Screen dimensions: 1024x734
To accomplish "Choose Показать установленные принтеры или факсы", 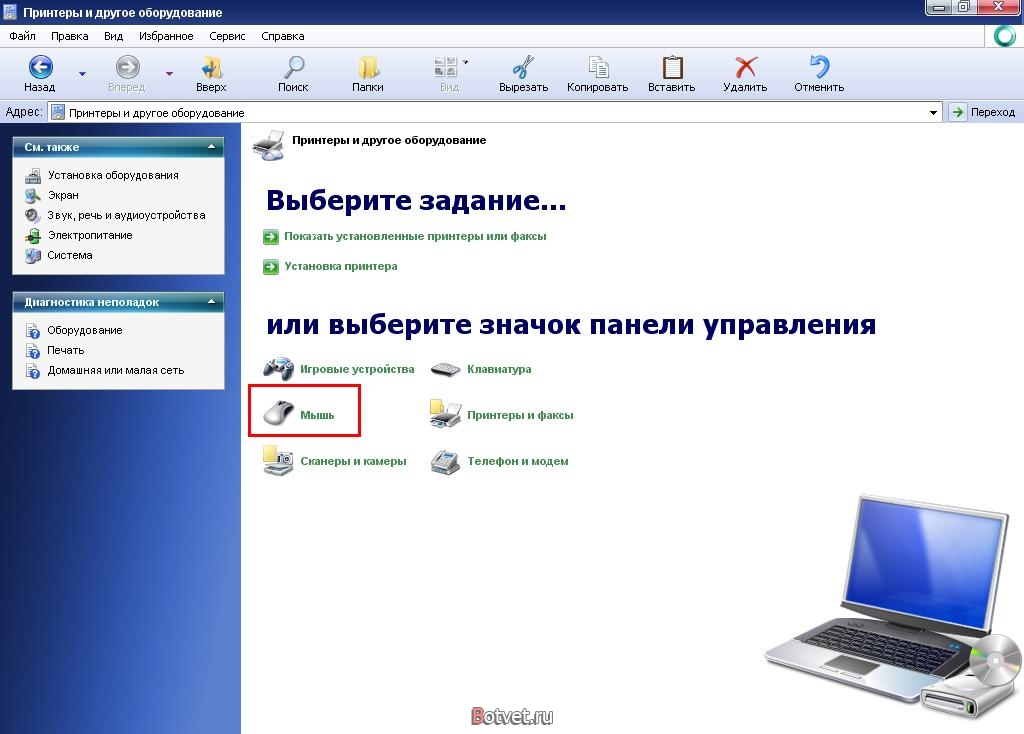I will [415, 236].
